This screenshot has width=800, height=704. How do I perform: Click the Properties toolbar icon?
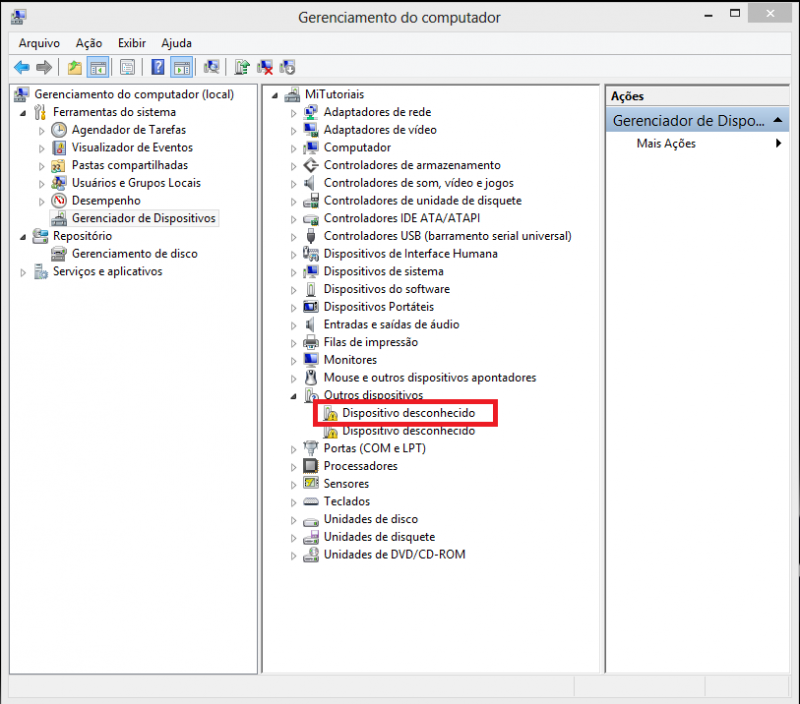coord(127,68)
